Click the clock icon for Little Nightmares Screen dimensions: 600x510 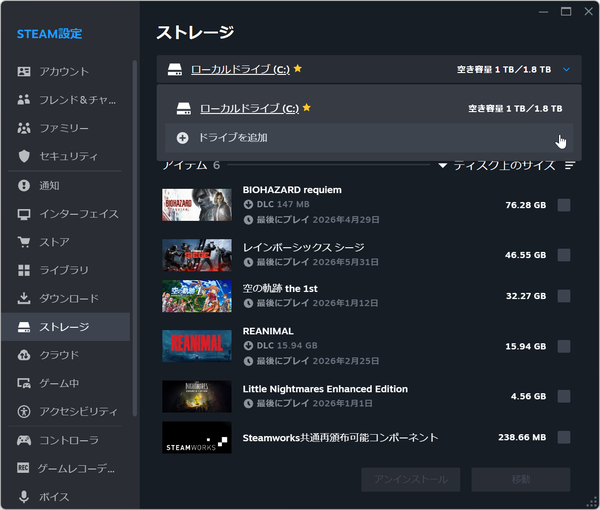pos(248,403)
